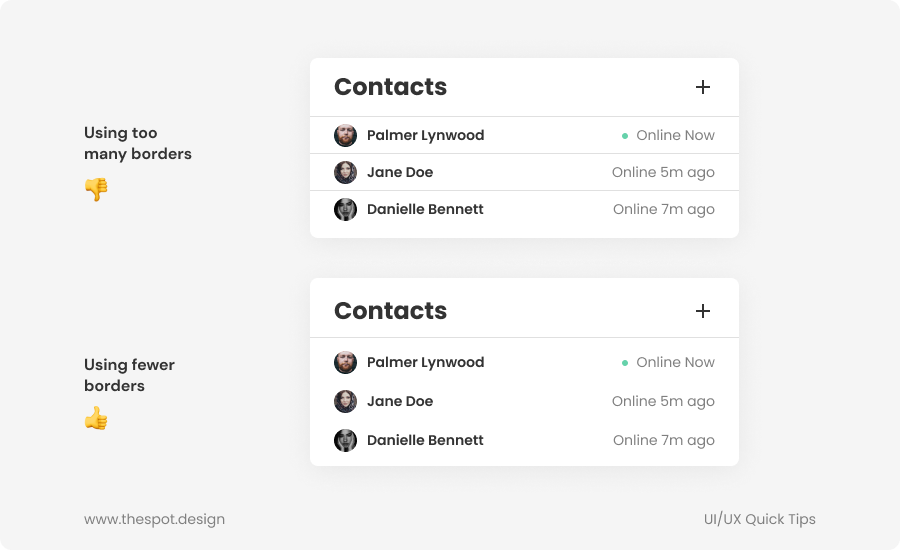The height and width of the screenshot is (550, 900).
Task: Select Palmer Lynwood name in top card
Action: click(x=425, y=135)
